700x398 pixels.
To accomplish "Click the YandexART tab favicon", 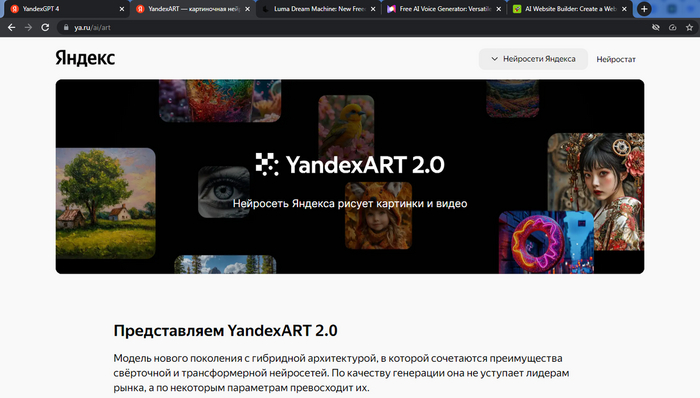I will click(x=140, y=9).
